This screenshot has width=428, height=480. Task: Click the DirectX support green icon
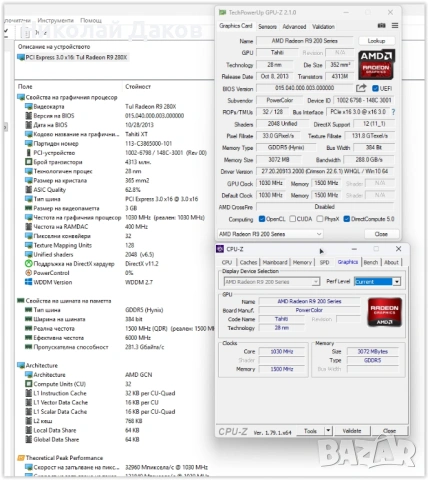tap(29, 264)
